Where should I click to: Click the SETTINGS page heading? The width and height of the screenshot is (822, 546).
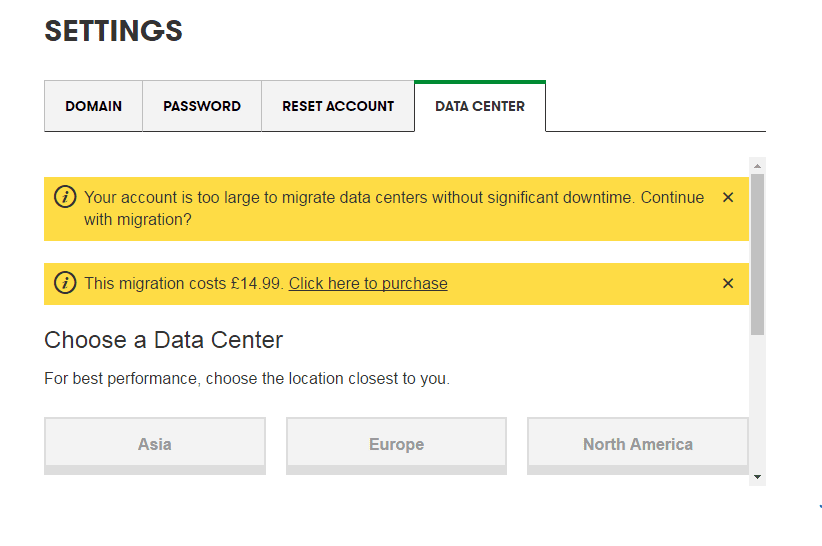coord(113,31)
